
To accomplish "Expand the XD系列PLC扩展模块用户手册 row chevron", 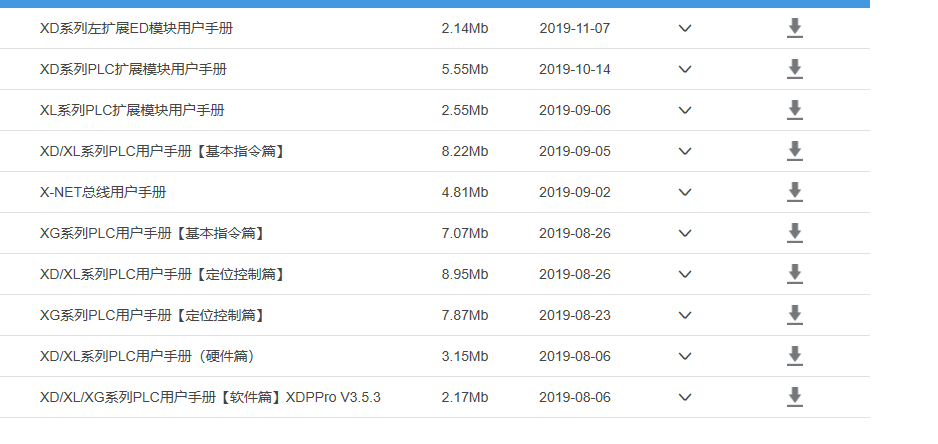I will (685, 69).
